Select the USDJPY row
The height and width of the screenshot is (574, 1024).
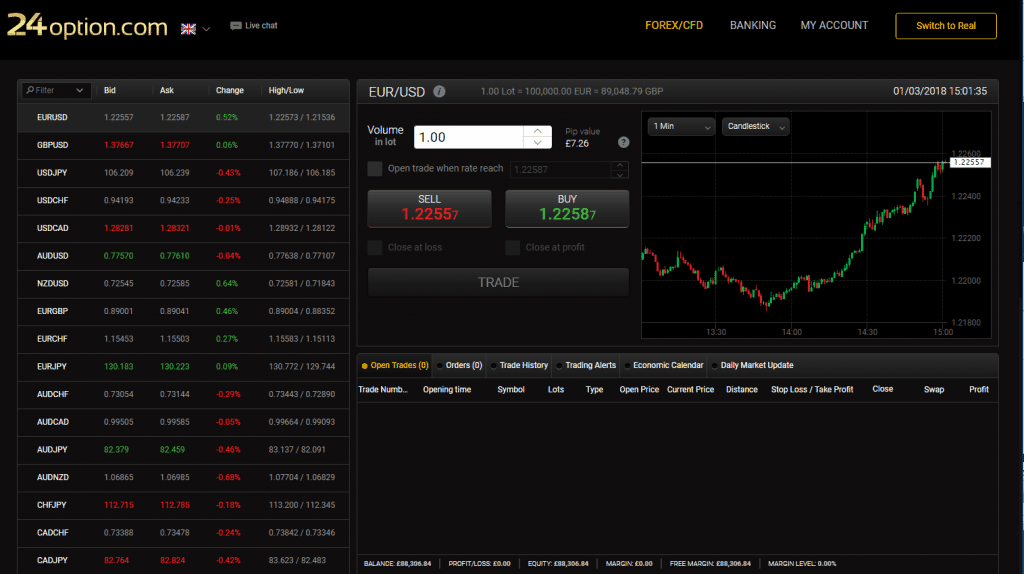coord(184,173)
